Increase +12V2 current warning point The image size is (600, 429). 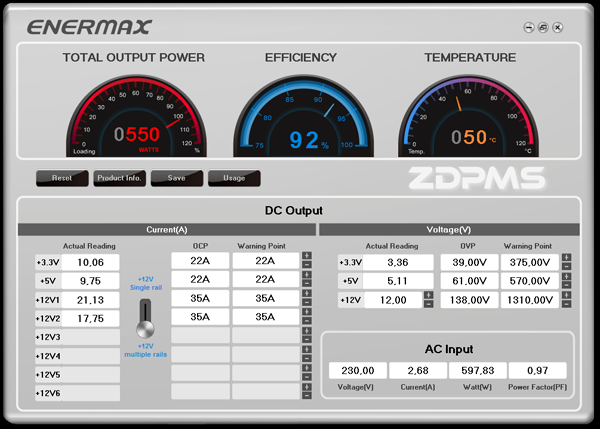(307, 312)
